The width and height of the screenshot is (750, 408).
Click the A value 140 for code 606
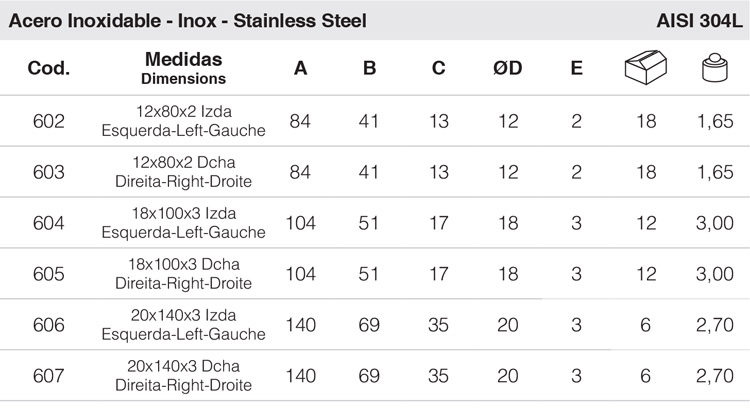(301, 325)
